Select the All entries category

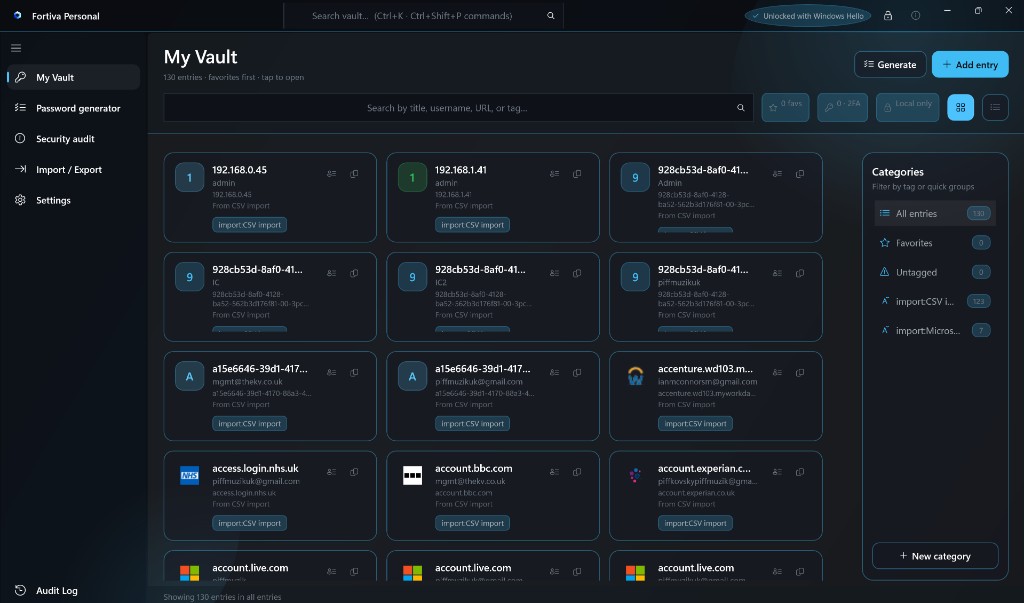[x=935, y=213]
